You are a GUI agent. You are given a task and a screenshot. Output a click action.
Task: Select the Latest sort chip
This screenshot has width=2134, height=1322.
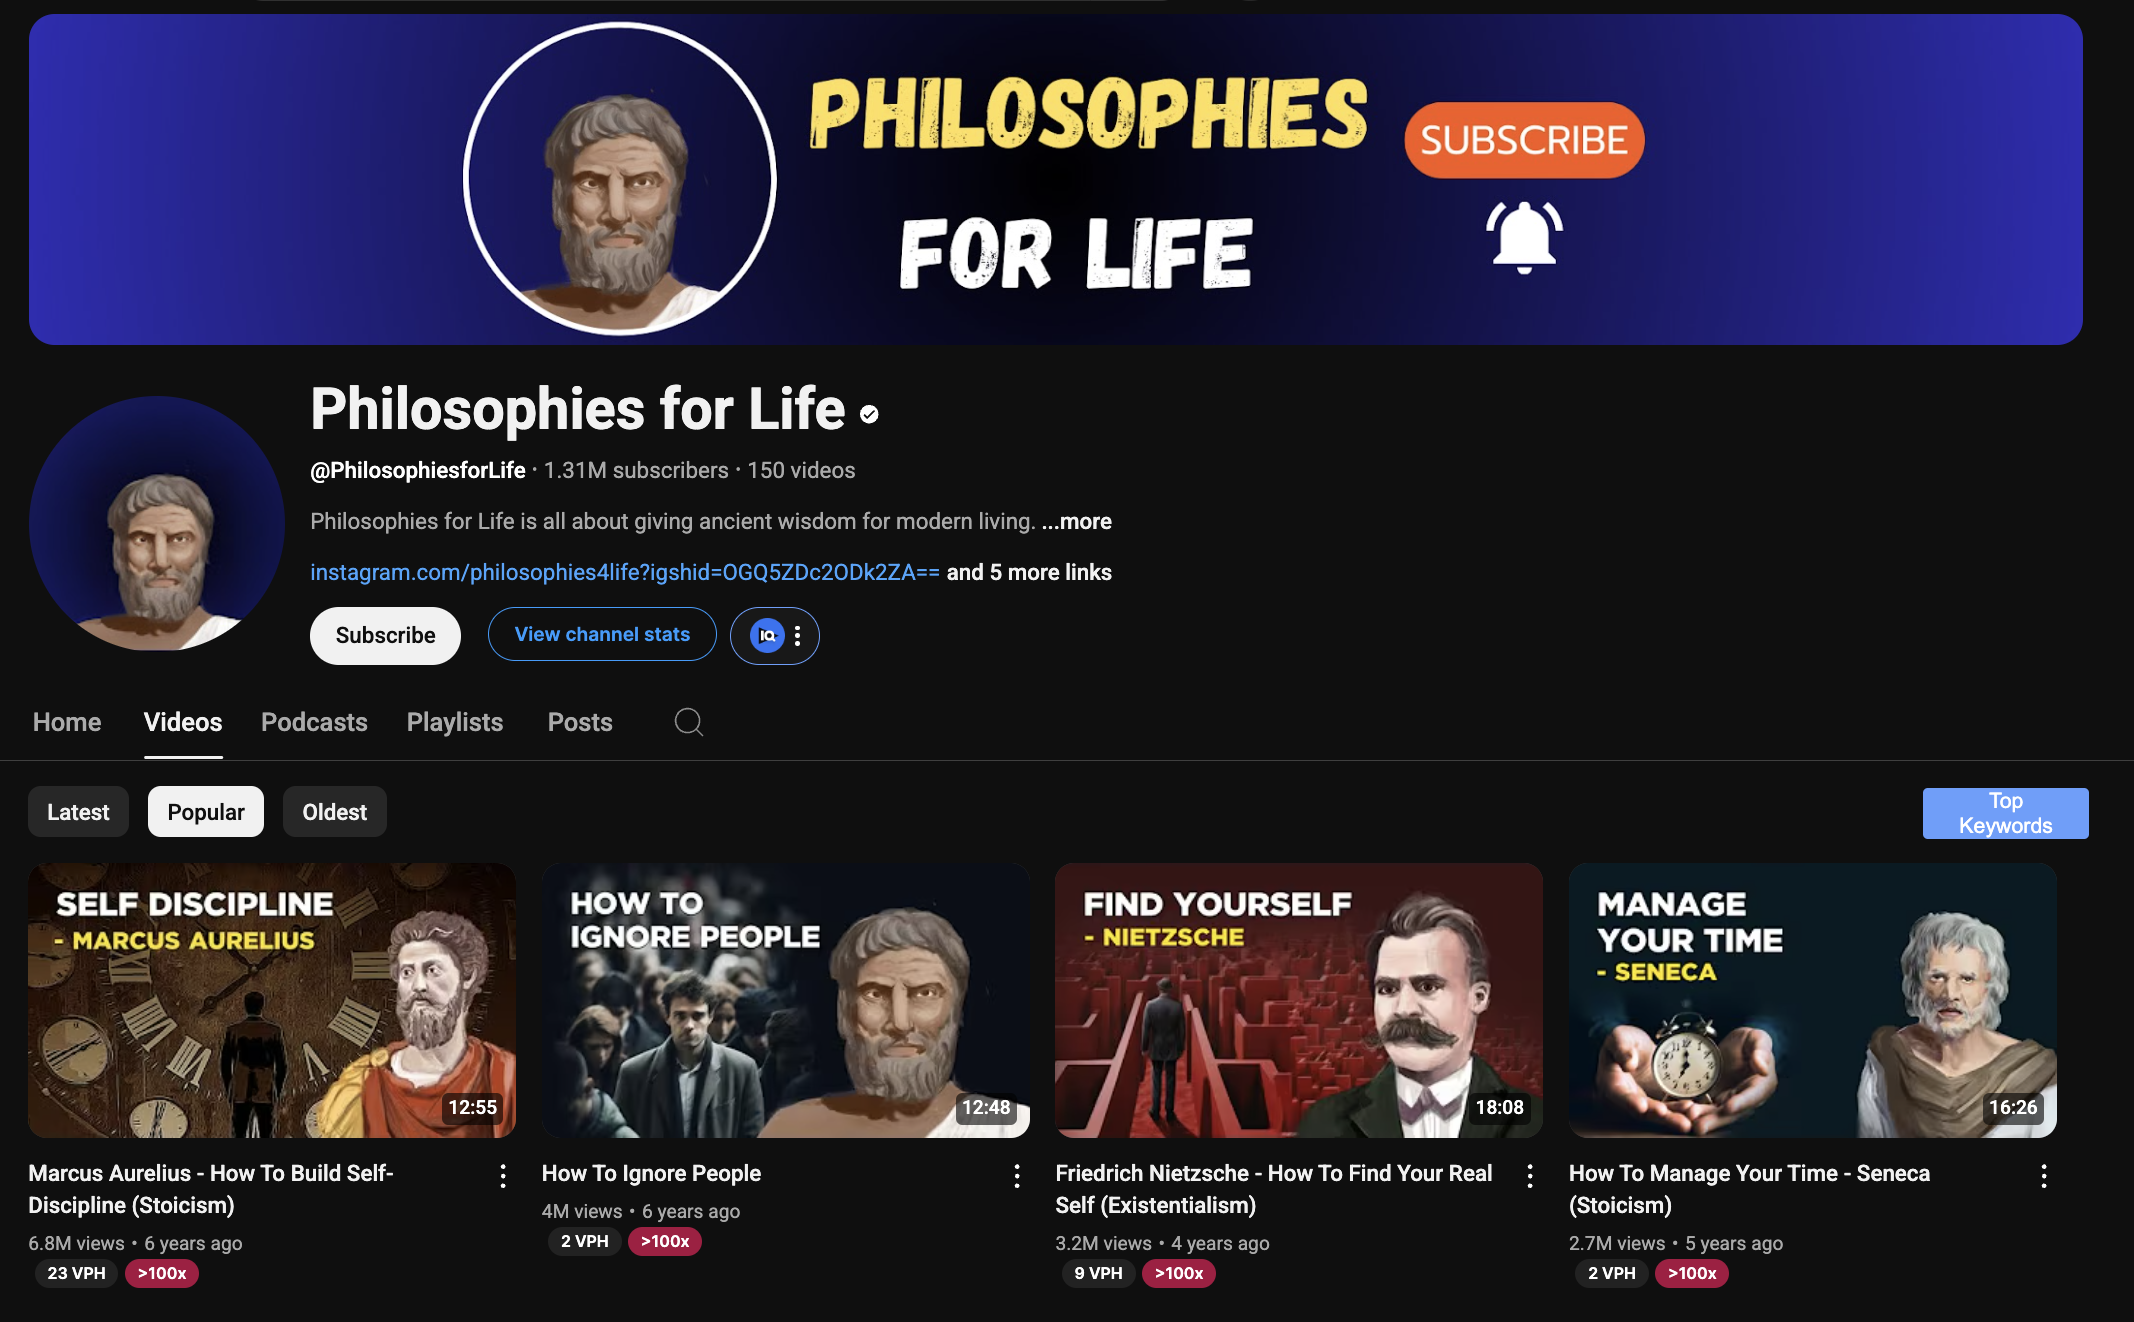(78, 812)
